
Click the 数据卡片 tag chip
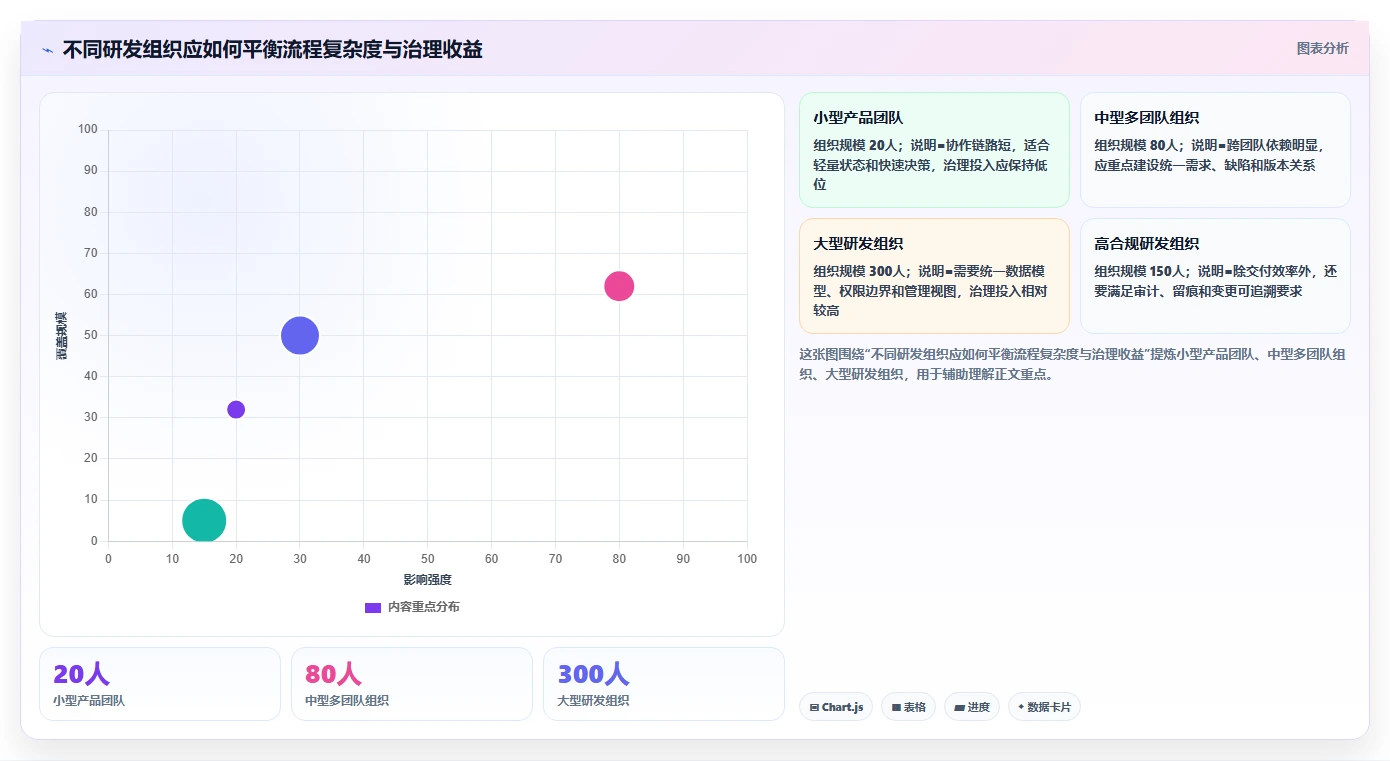(1044, 707)
